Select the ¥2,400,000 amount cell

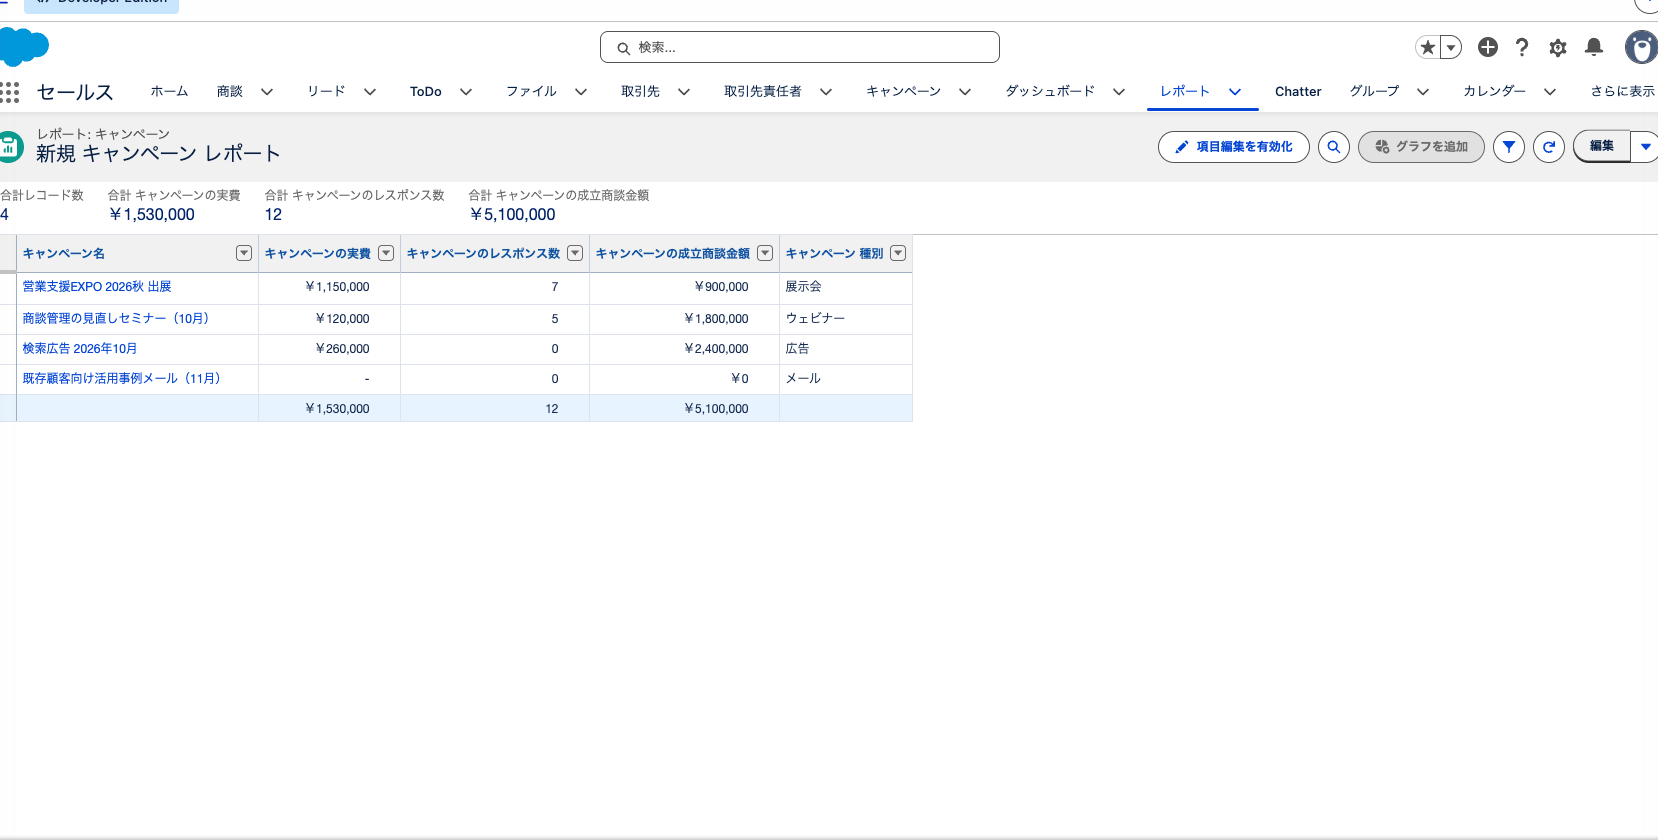pyautogui.click(x=684, y=349)
